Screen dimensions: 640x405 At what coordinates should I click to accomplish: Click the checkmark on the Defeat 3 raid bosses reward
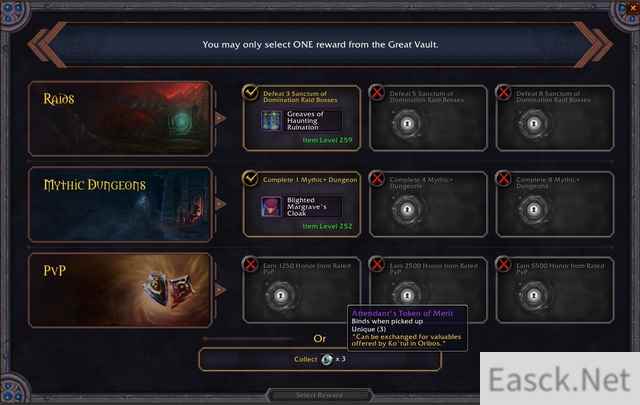point(250,92)
